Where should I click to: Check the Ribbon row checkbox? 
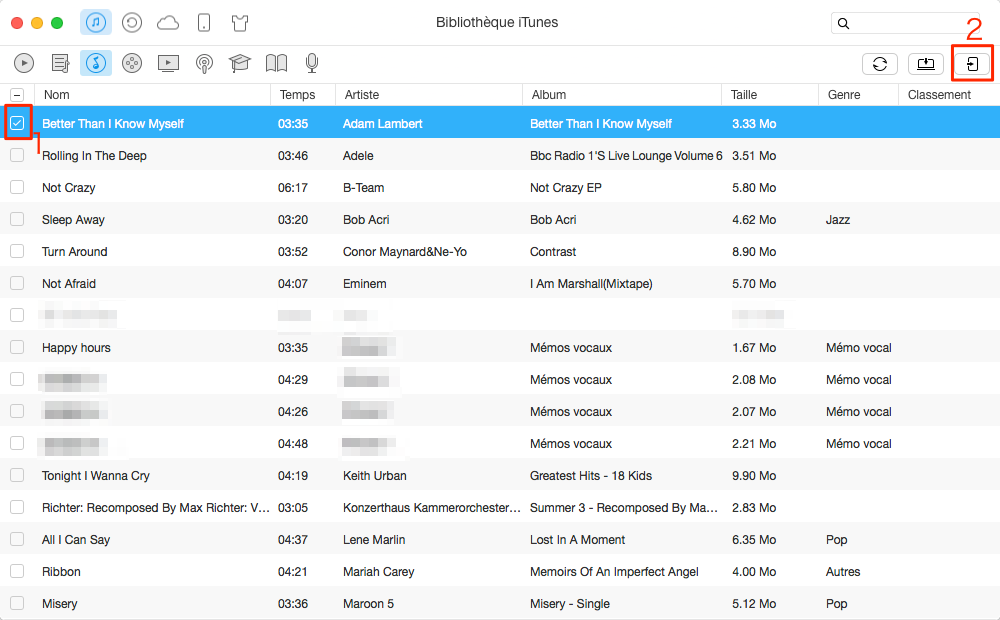pyautogui.click(x=17, y=571)
